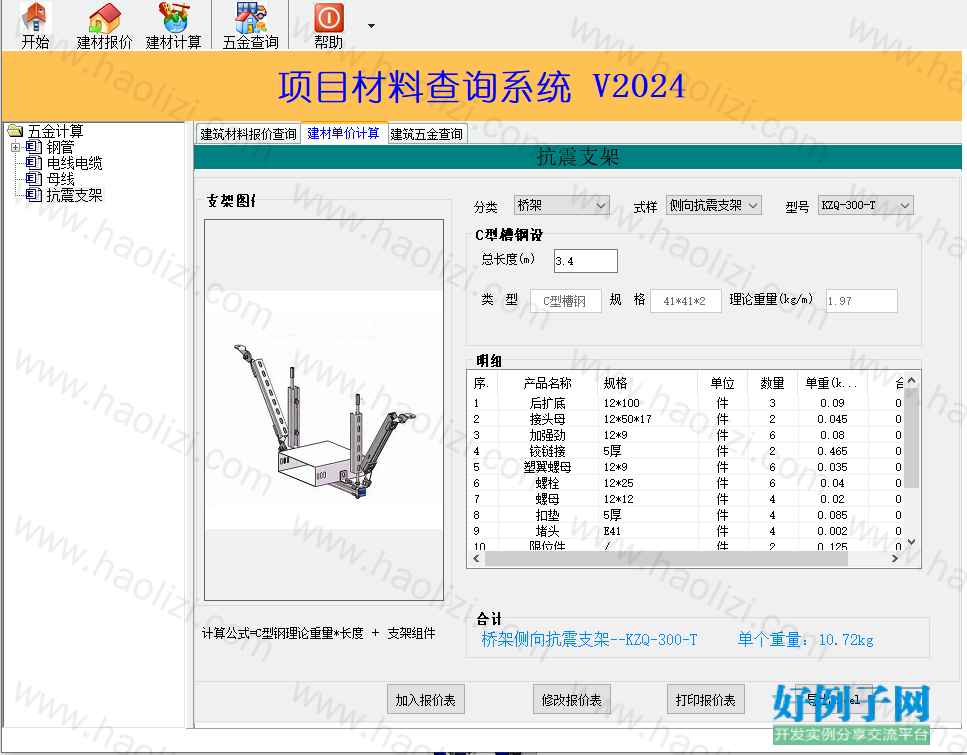The width and height of the screenshot is (967, 755).
Task: Open the toolbar overflow arrow next to 帮助
Action: coord(371,26)
